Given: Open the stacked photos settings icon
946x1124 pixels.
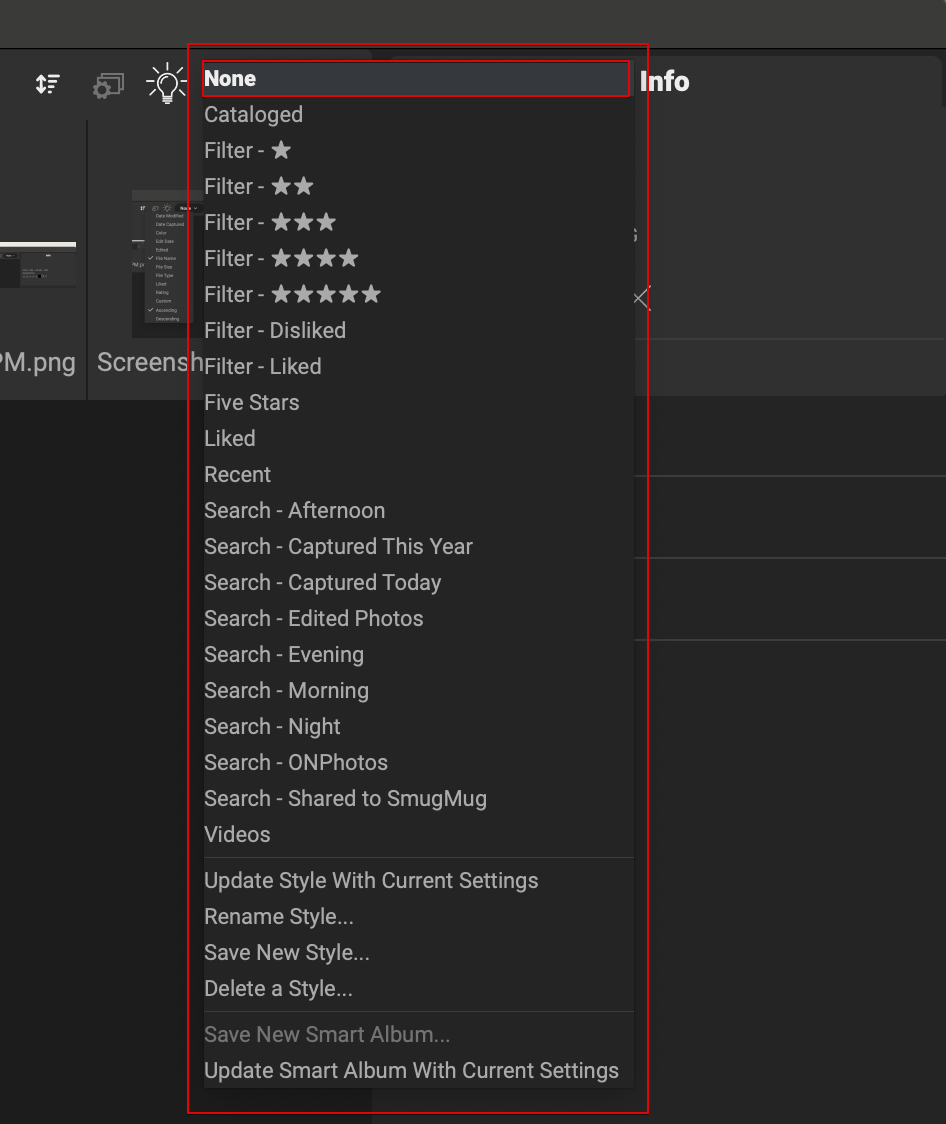Looking at the screenshot, I should pyautogui.click(x=107, y=86).
